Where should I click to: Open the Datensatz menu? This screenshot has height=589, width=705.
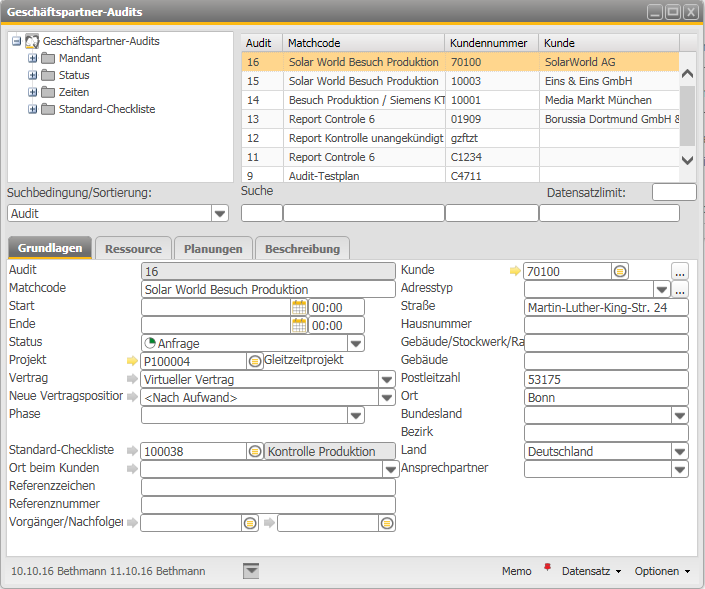coord(591,571)
